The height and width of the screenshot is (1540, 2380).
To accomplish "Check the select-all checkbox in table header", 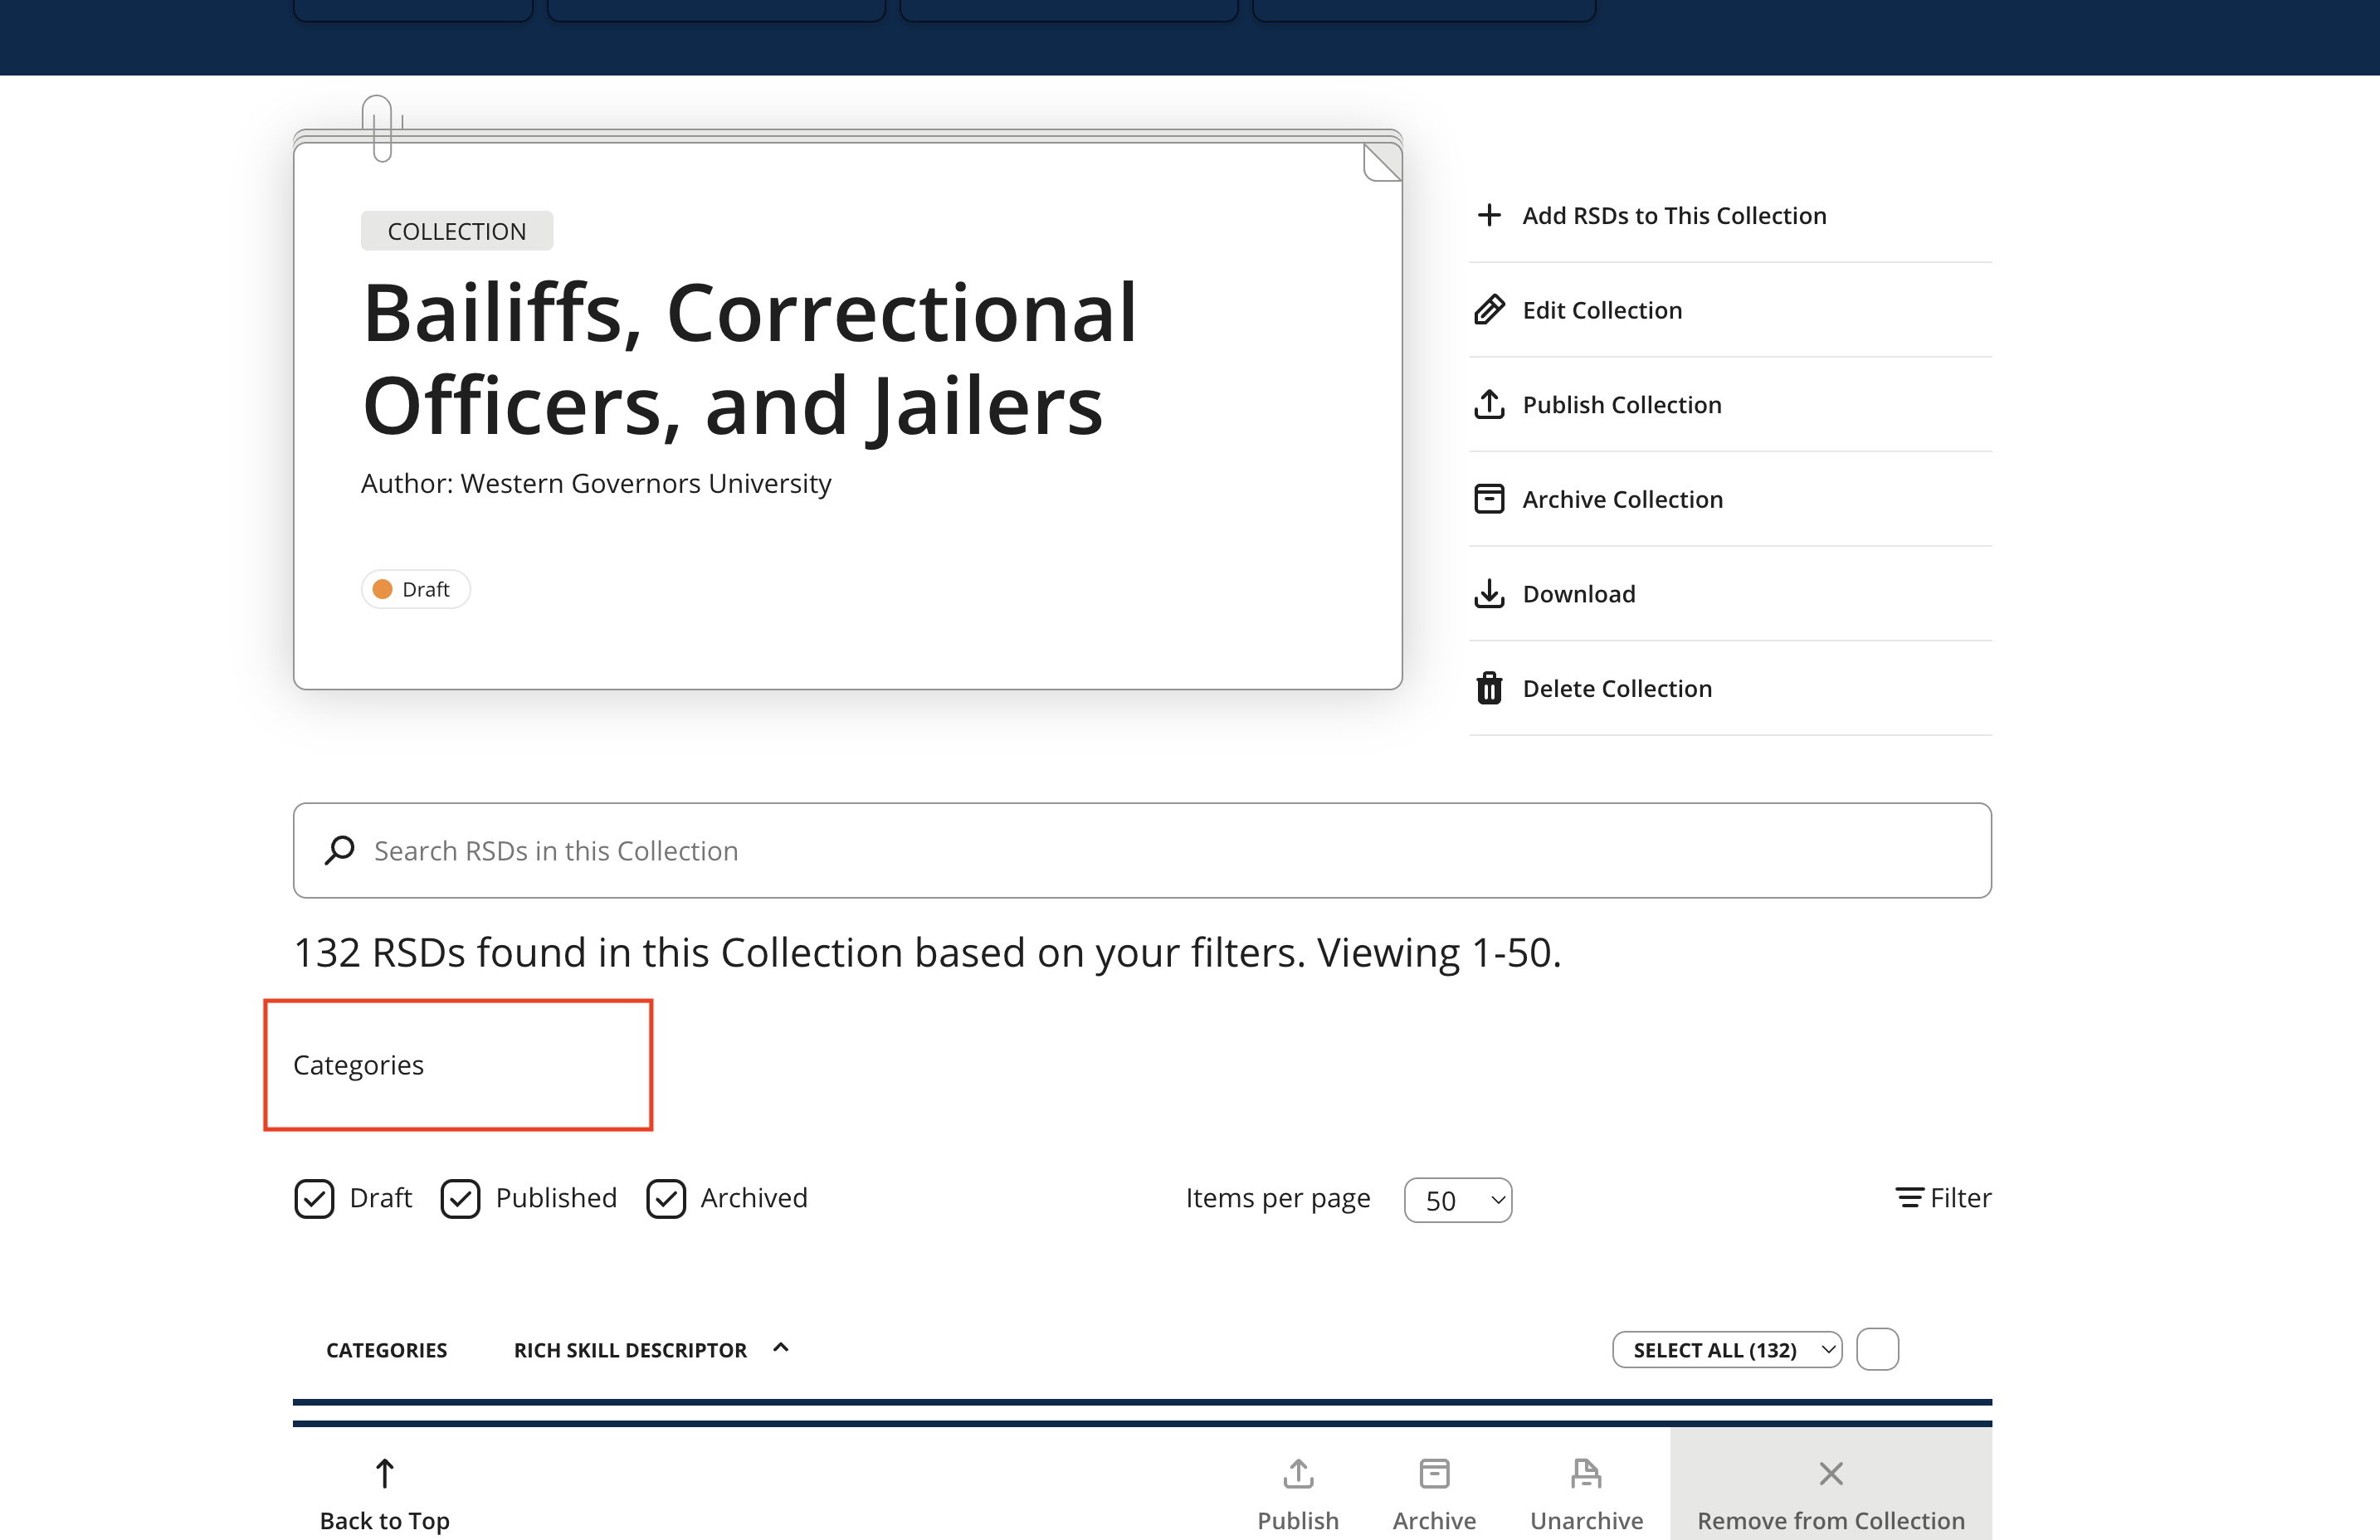I will 1877,1349.
